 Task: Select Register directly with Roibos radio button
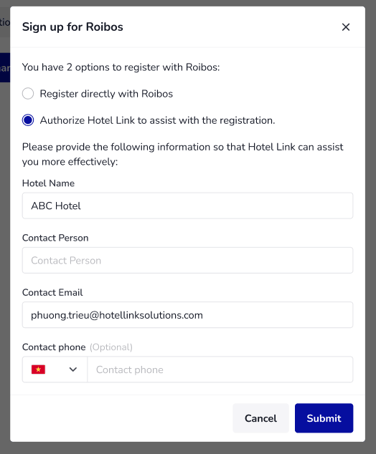click(x=28, y=94)
